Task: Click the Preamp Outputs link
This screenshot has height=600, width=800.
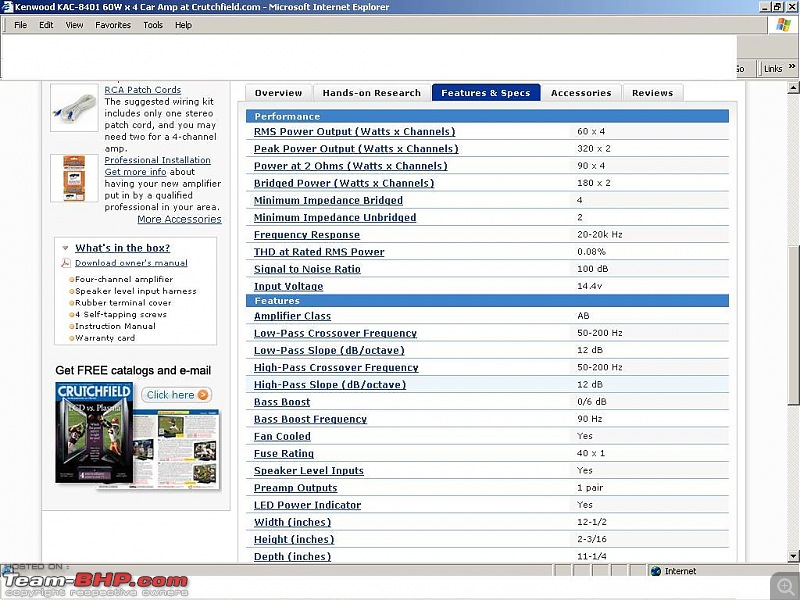Action: (x=296, y=488)
